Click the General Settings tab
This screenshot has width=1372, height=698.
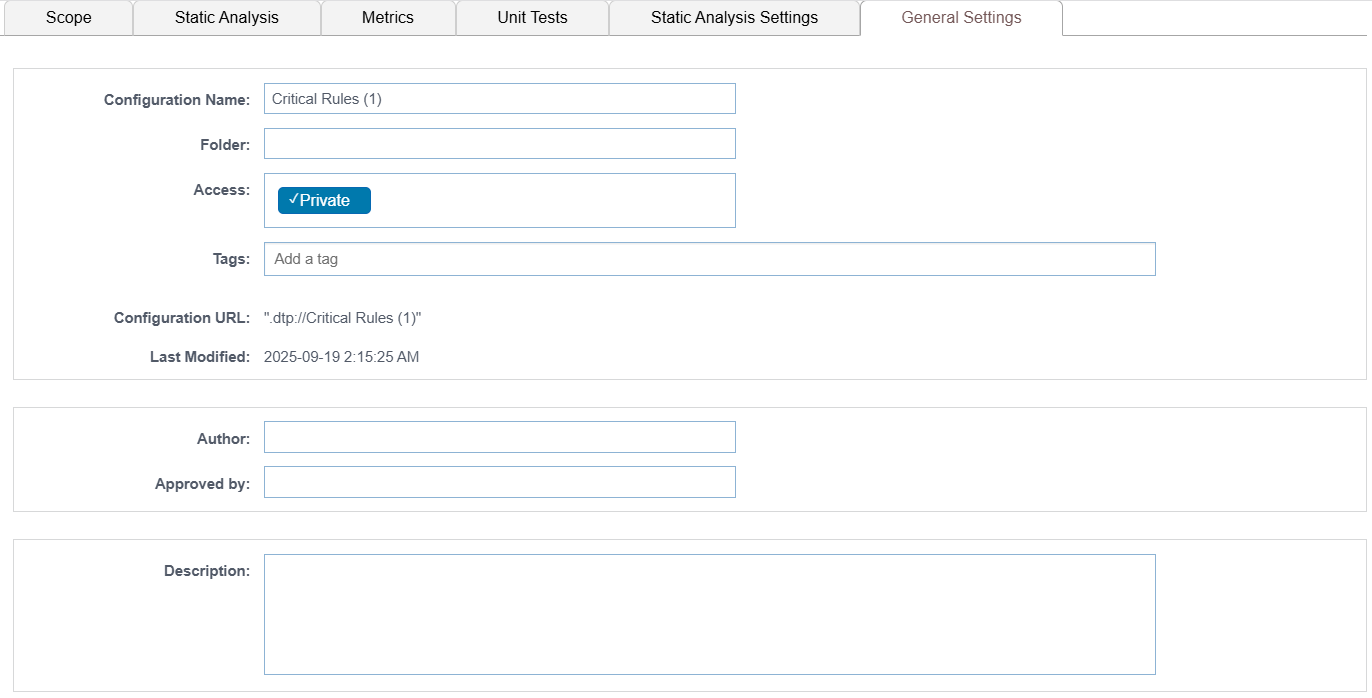click(x=961, y=18)
